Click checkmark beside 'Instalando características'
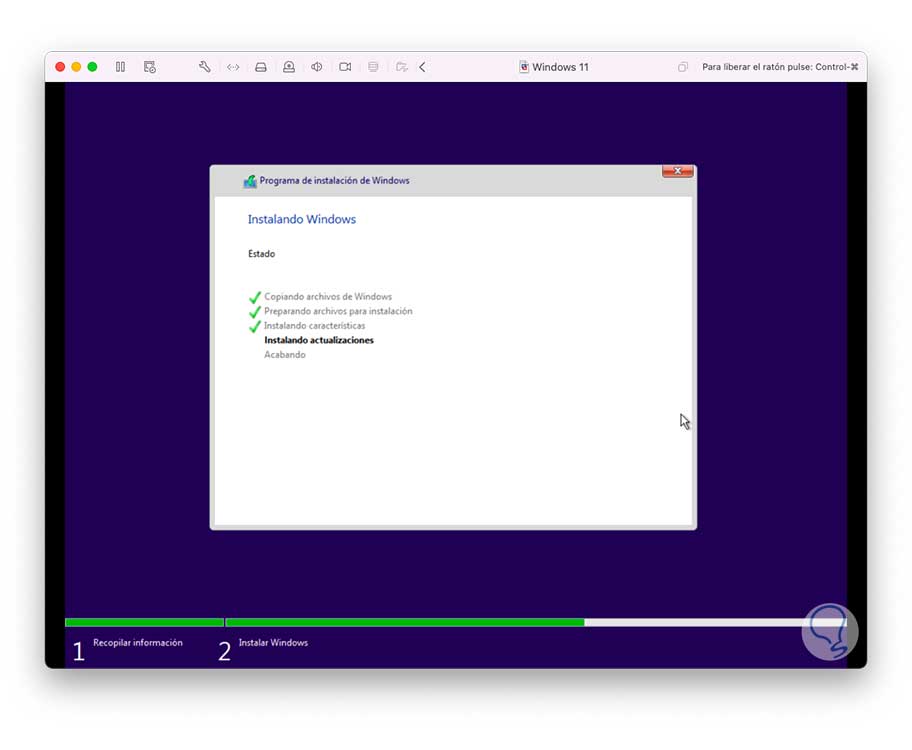The width and height of the screenshot is (912, 750). pos(255,326)
